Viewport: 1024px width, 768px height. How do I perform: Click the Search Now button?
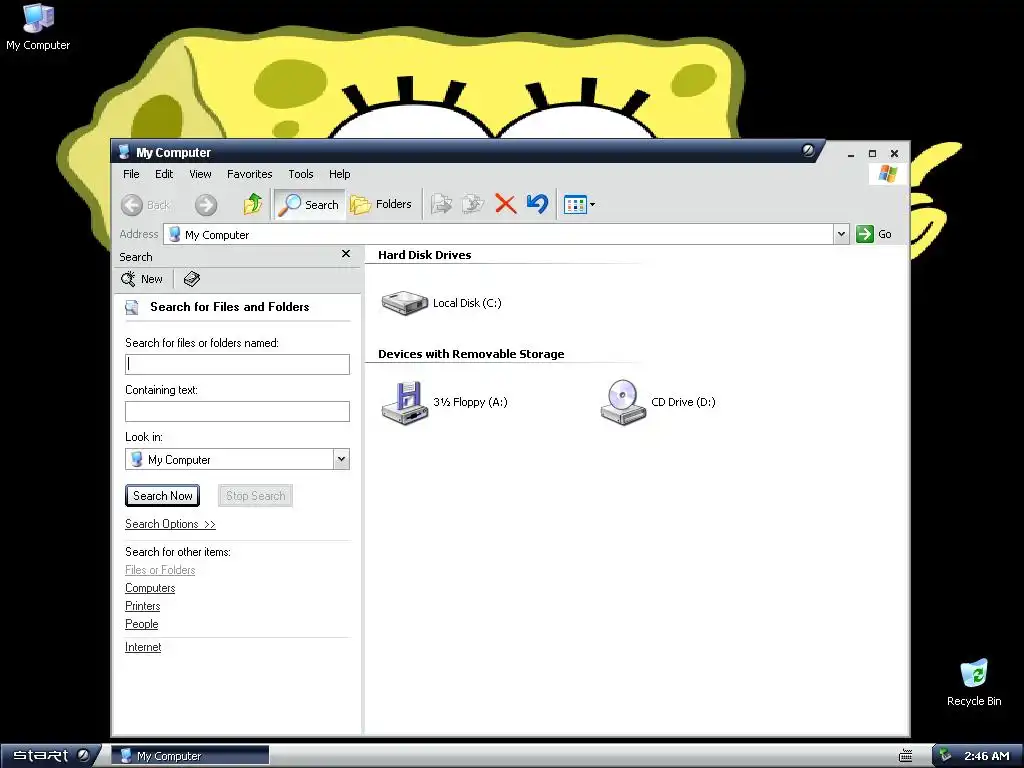coord(163,496)
